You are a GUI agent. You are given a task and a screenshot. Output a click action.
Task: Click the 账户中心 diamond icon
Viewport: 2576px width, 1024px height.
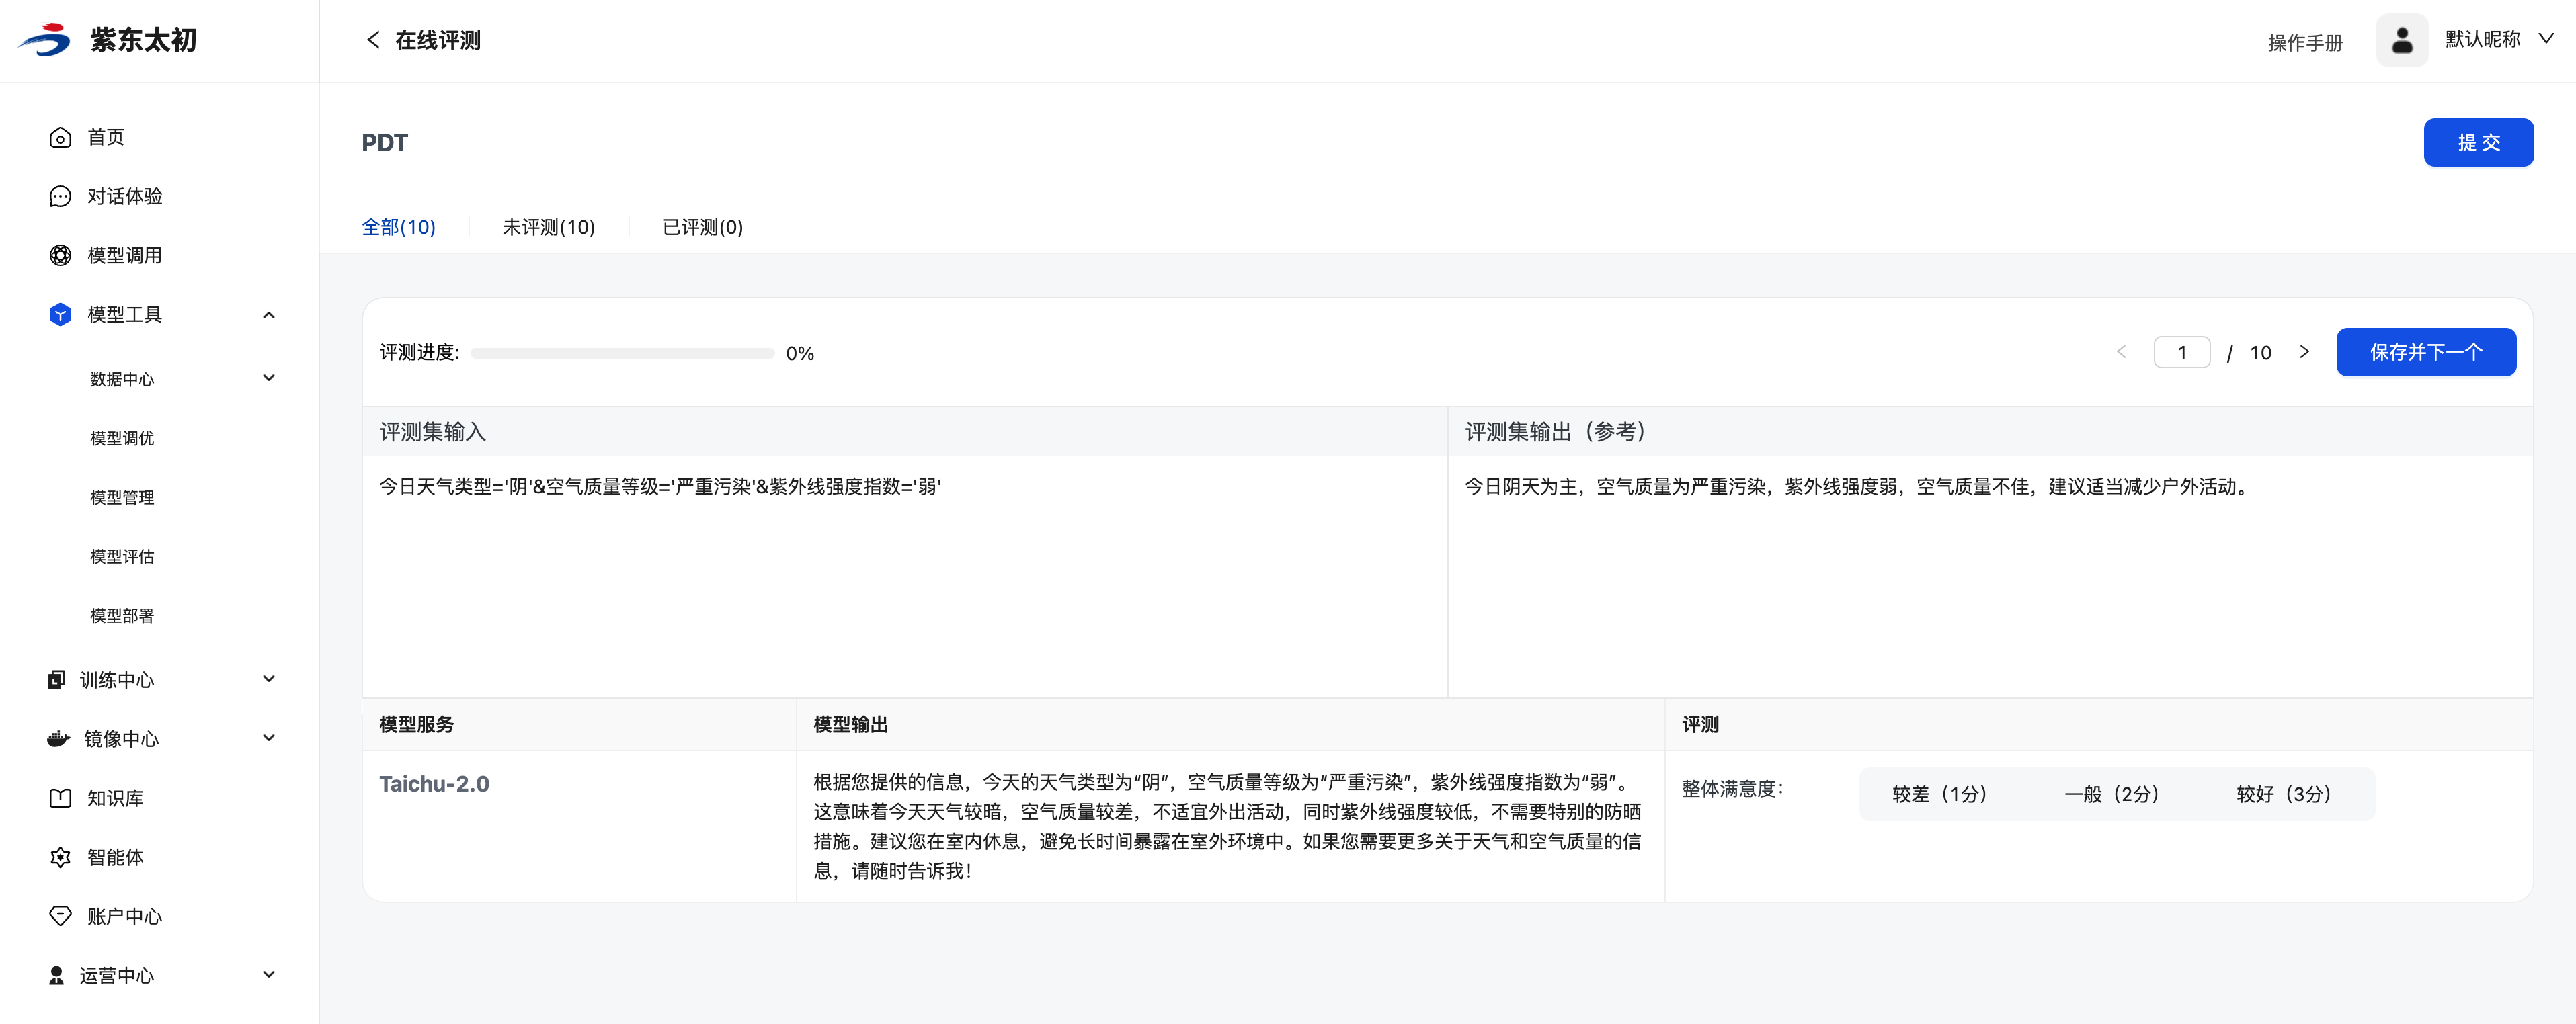(x=60, y=916)
